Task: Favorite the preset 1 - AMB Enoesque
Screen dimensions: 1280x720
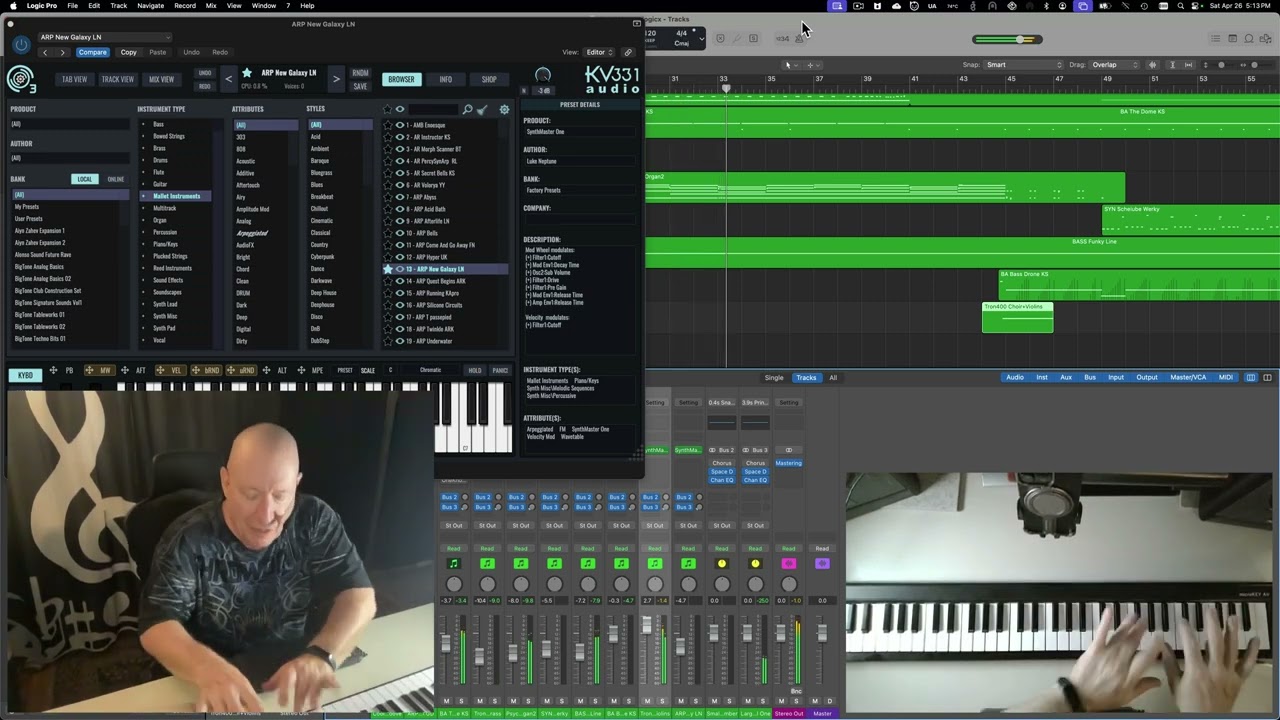Action: tap(388, 125)
